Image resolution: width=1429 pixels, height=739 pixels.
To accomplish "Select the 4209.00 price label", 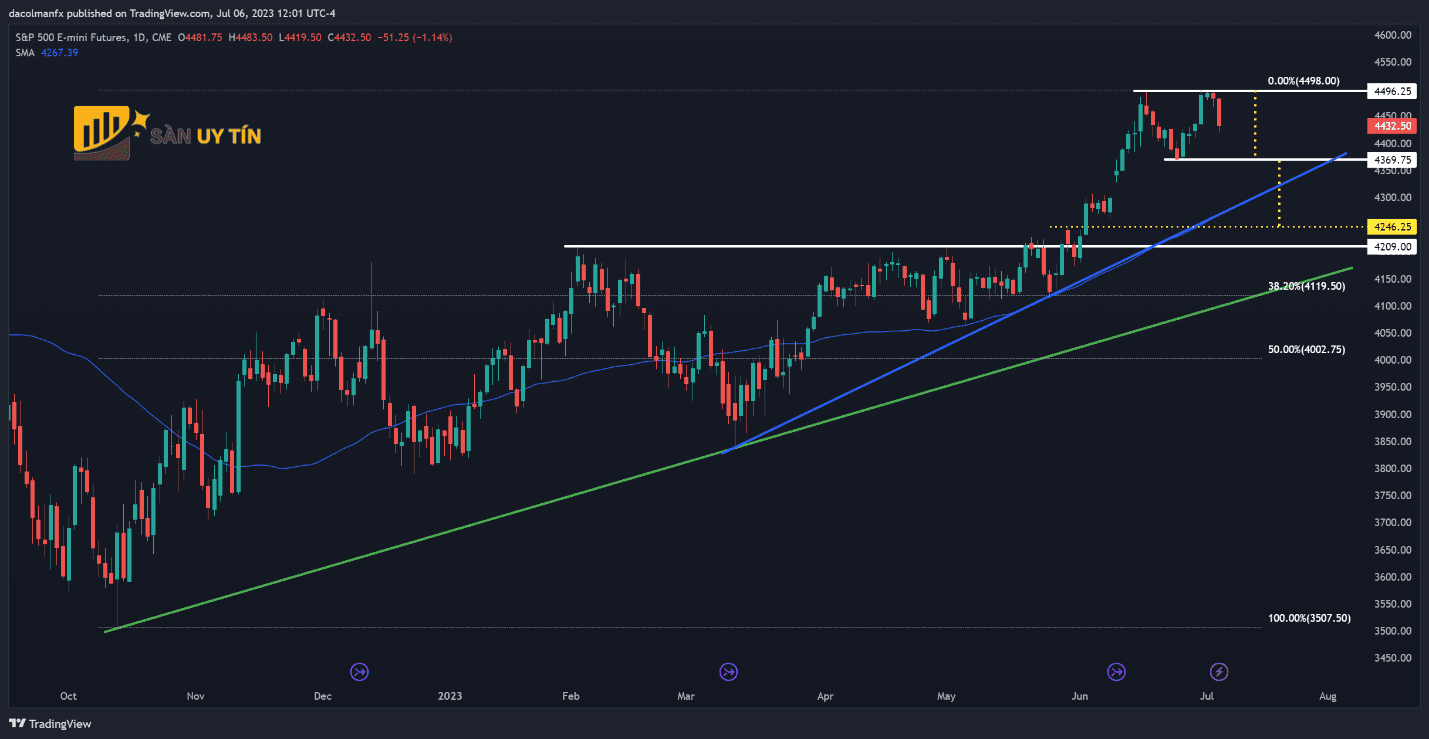I will point(1393,246).
